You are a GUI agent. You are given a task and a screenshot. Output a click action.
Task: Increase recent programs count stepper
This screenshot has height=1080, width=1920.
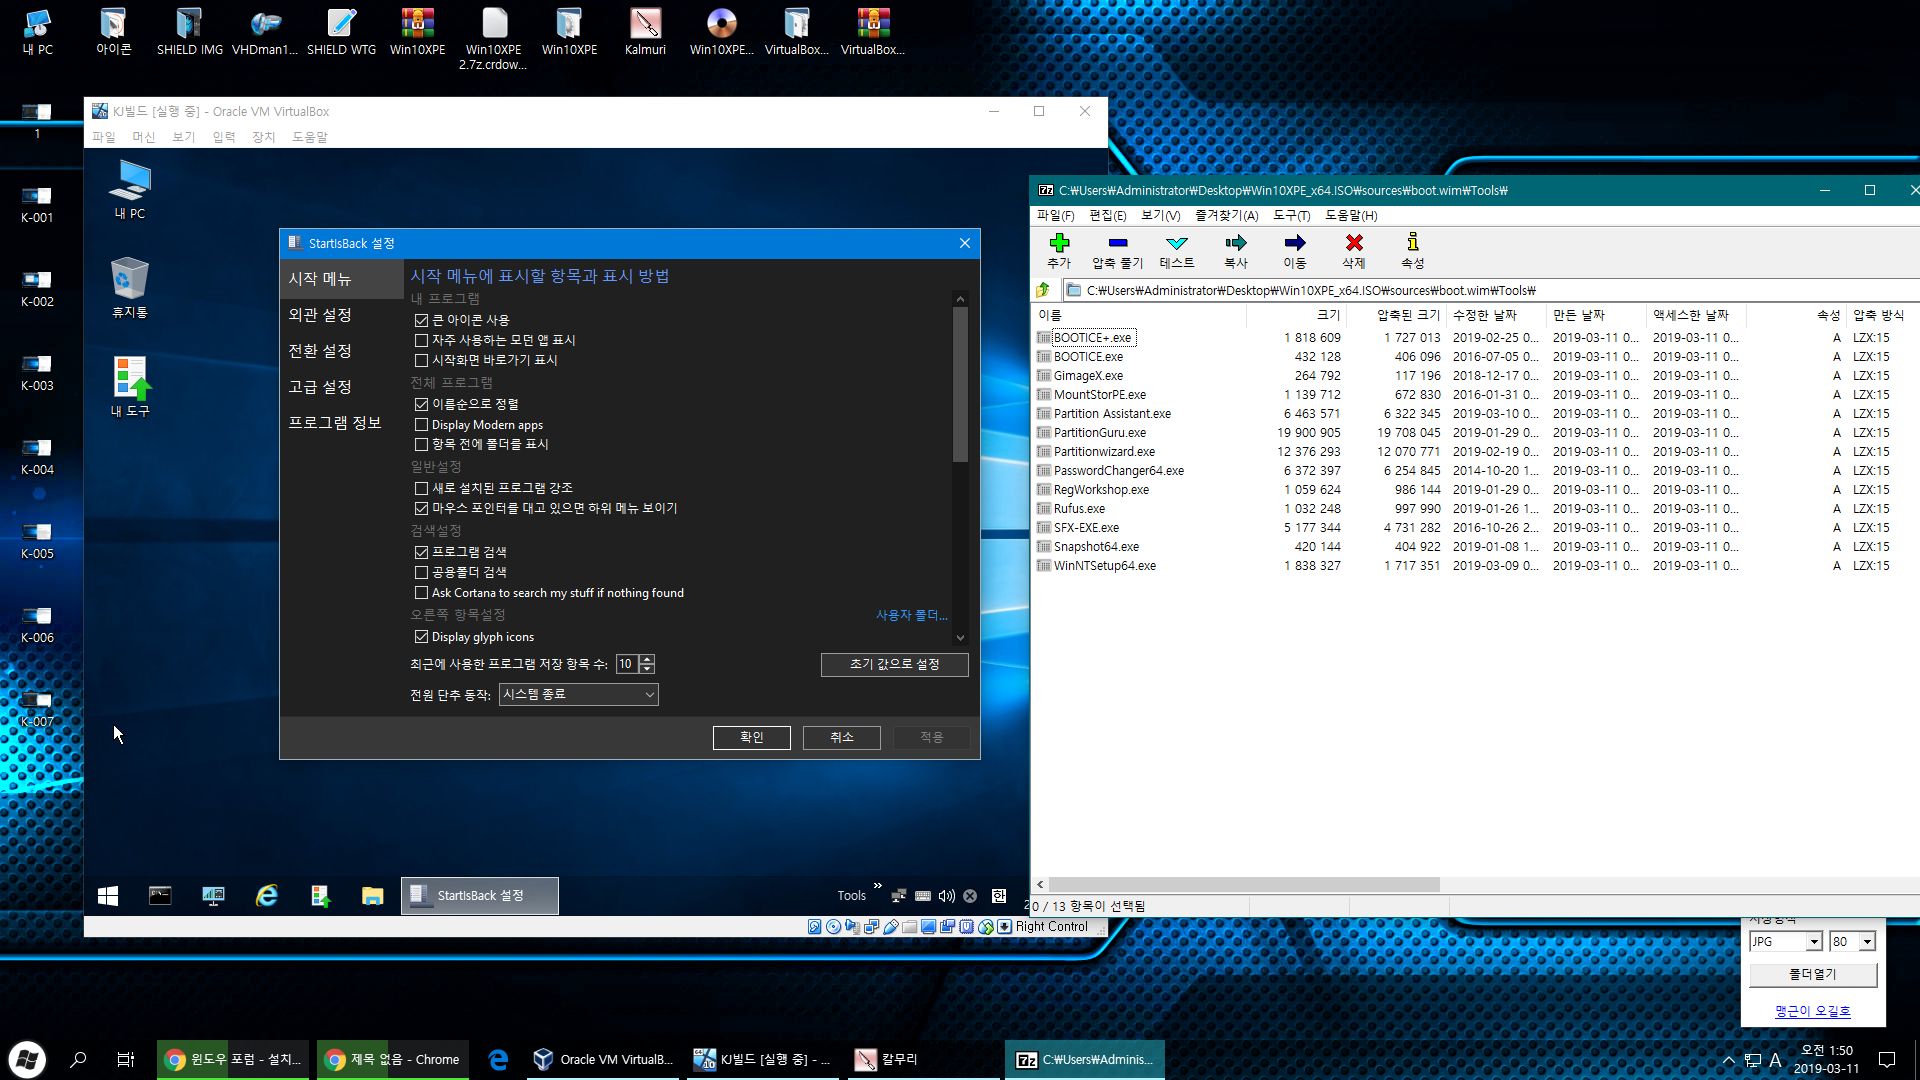tap(647, 659)
